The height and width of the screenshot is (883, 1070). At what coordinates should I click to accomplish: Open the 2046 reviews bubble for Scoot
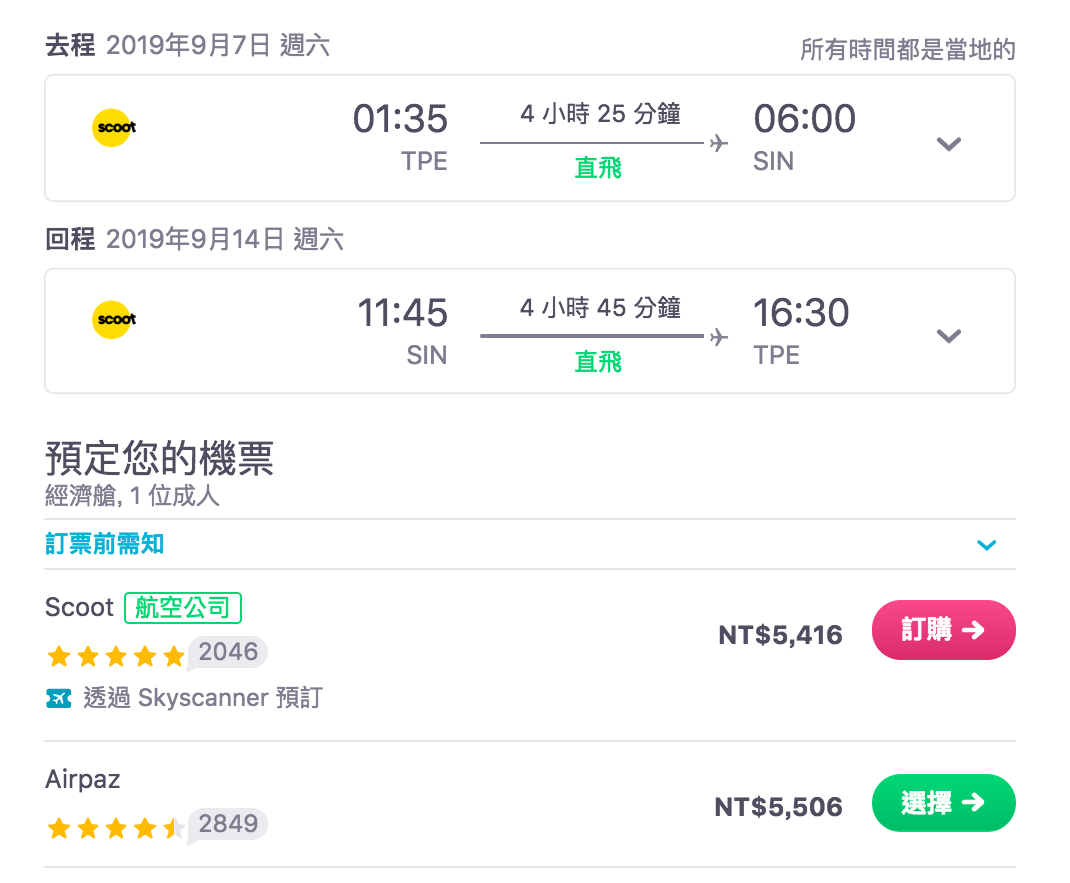(x=228, y=653)
